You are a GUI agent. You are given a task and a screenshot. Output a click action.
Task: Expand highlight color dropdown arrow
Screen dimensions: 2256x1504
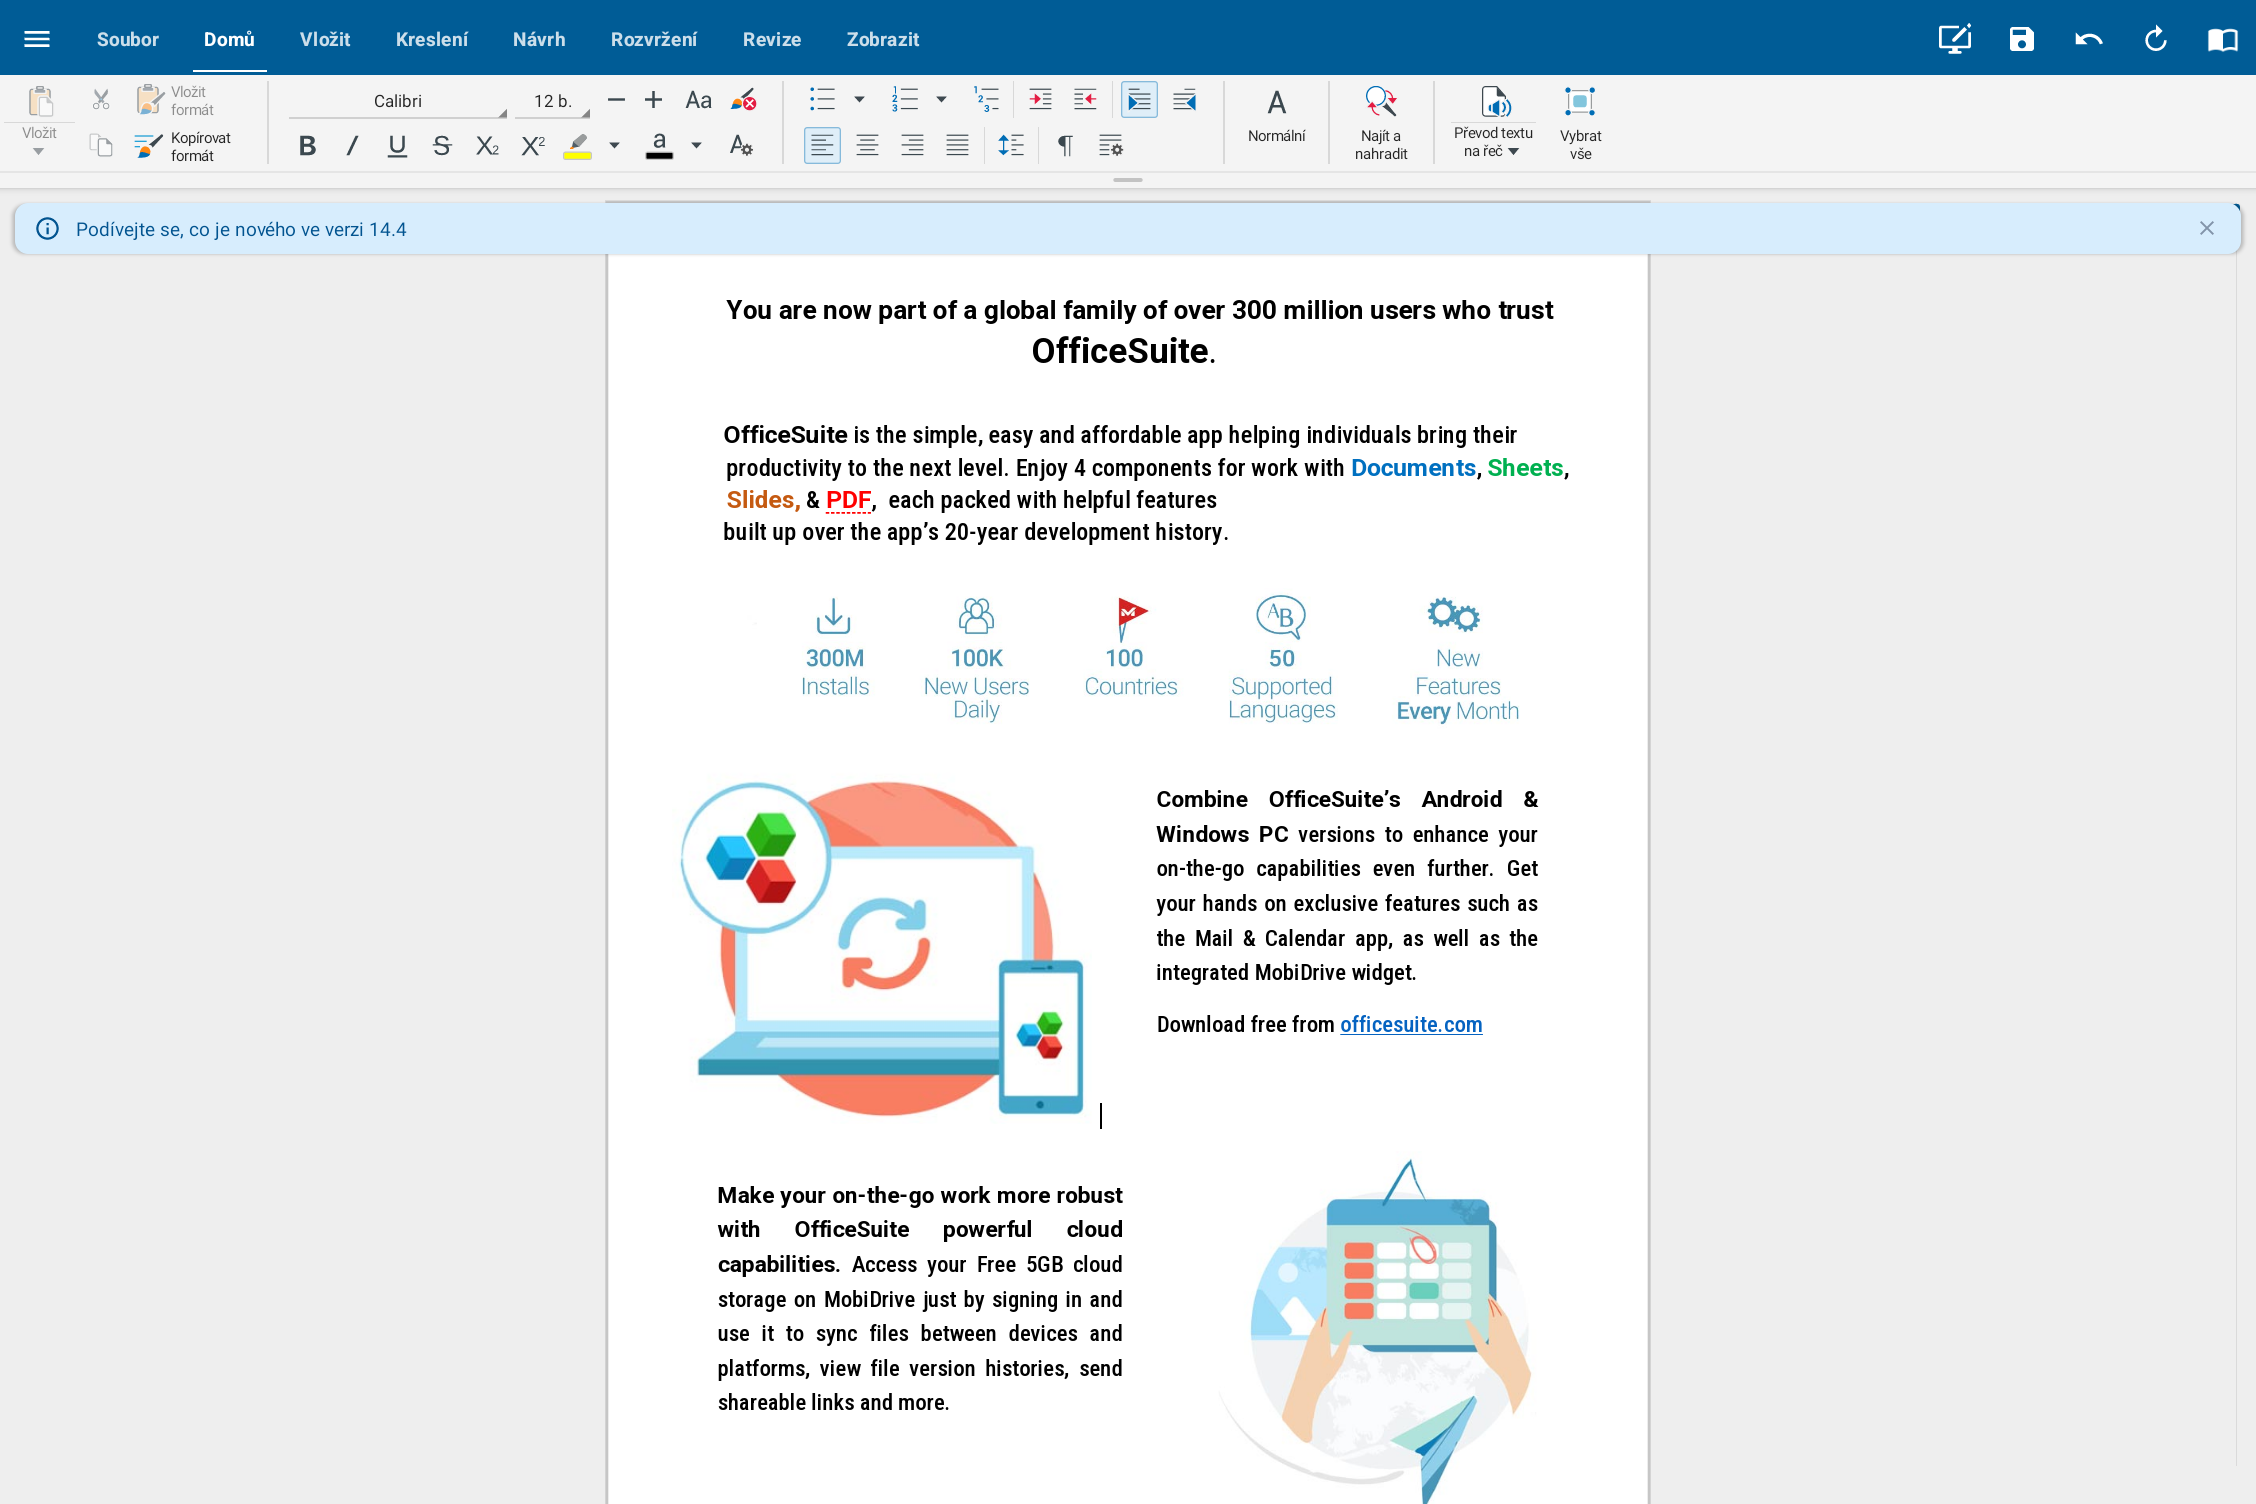point(615,146)
